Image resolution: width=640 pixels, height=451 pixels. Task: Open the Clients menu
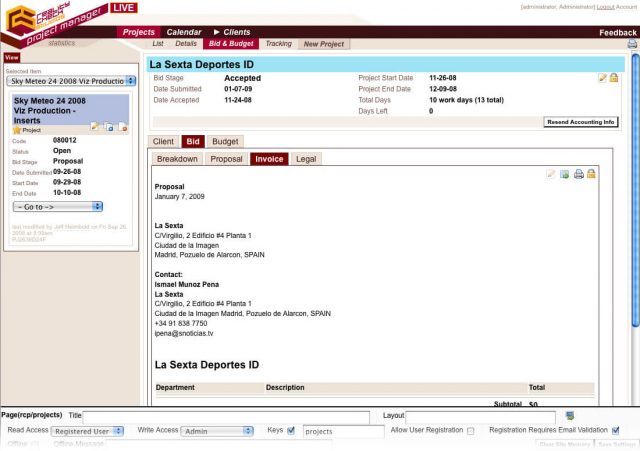point(237,32)
